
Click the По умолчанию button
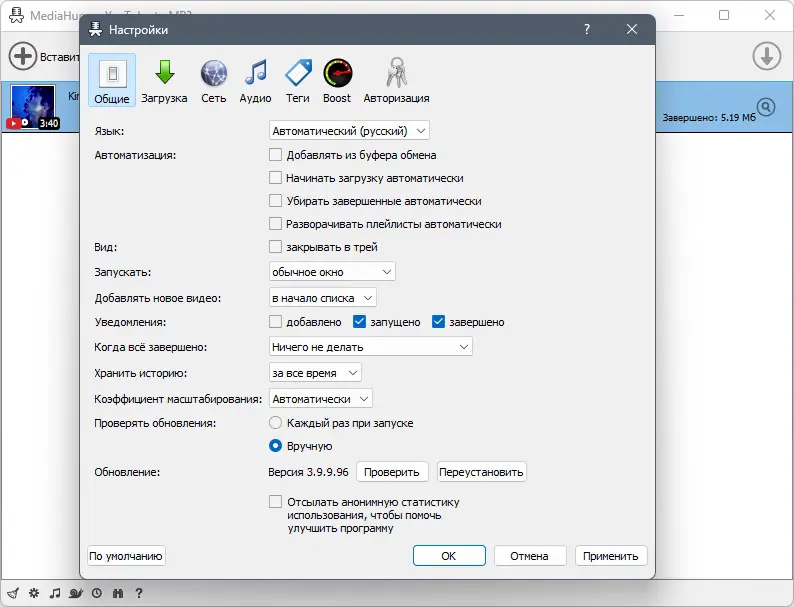pyautogui.click(x=126, y=556)
